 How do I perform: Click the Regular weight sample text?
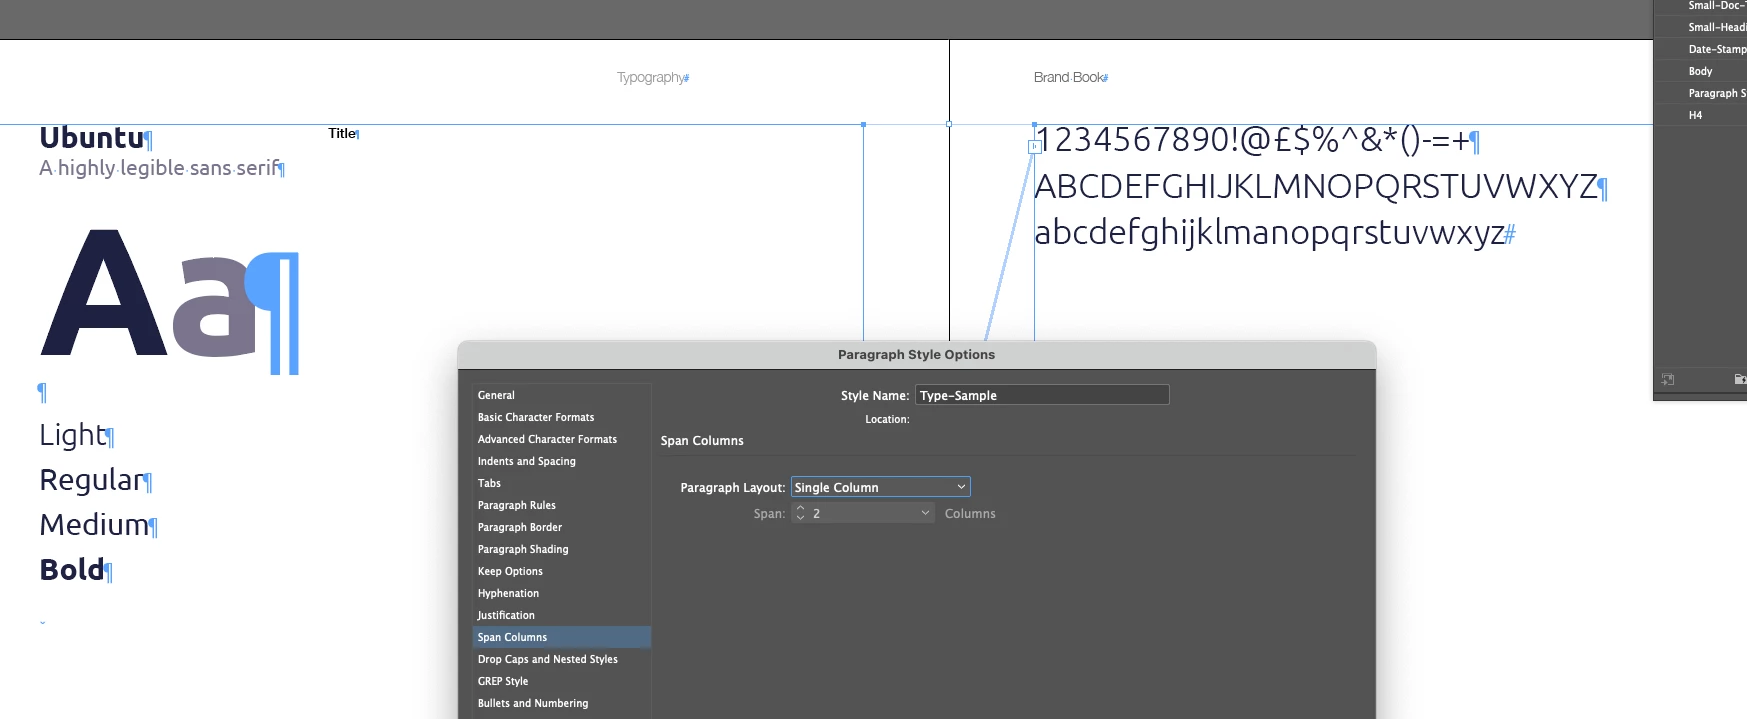92,481
